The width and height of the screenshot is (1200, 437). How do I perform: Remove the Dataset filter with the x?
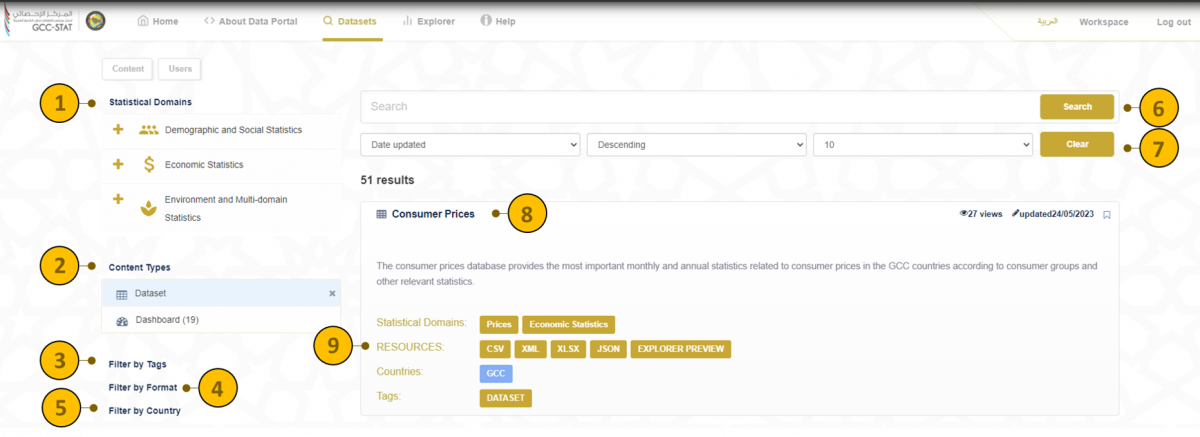332,294
